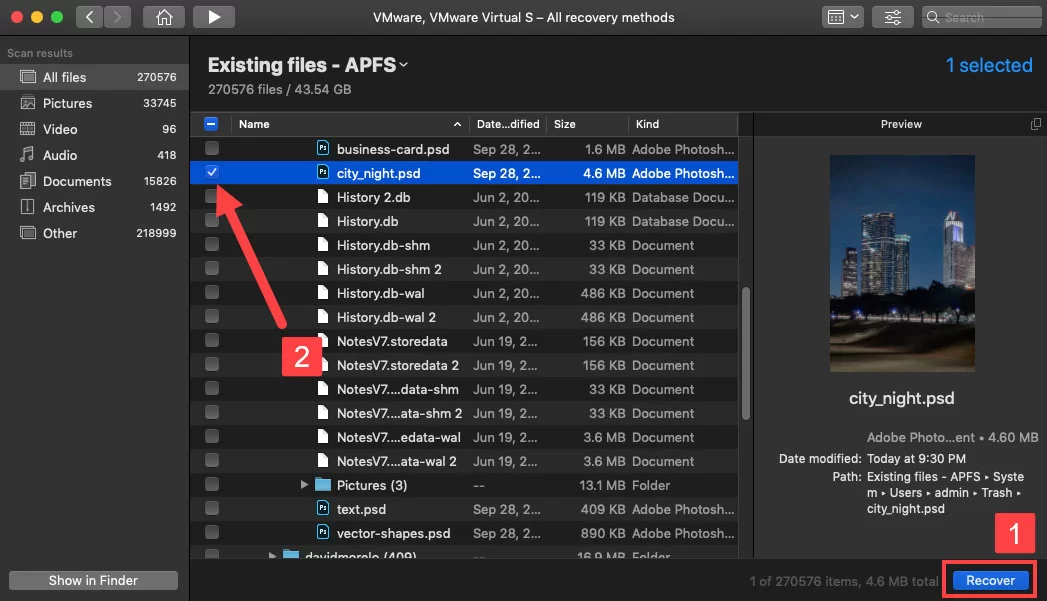Open the view mode dropdown in the toolbar
The width and height of the screenshot is (1047, 601).
[844, 16]
